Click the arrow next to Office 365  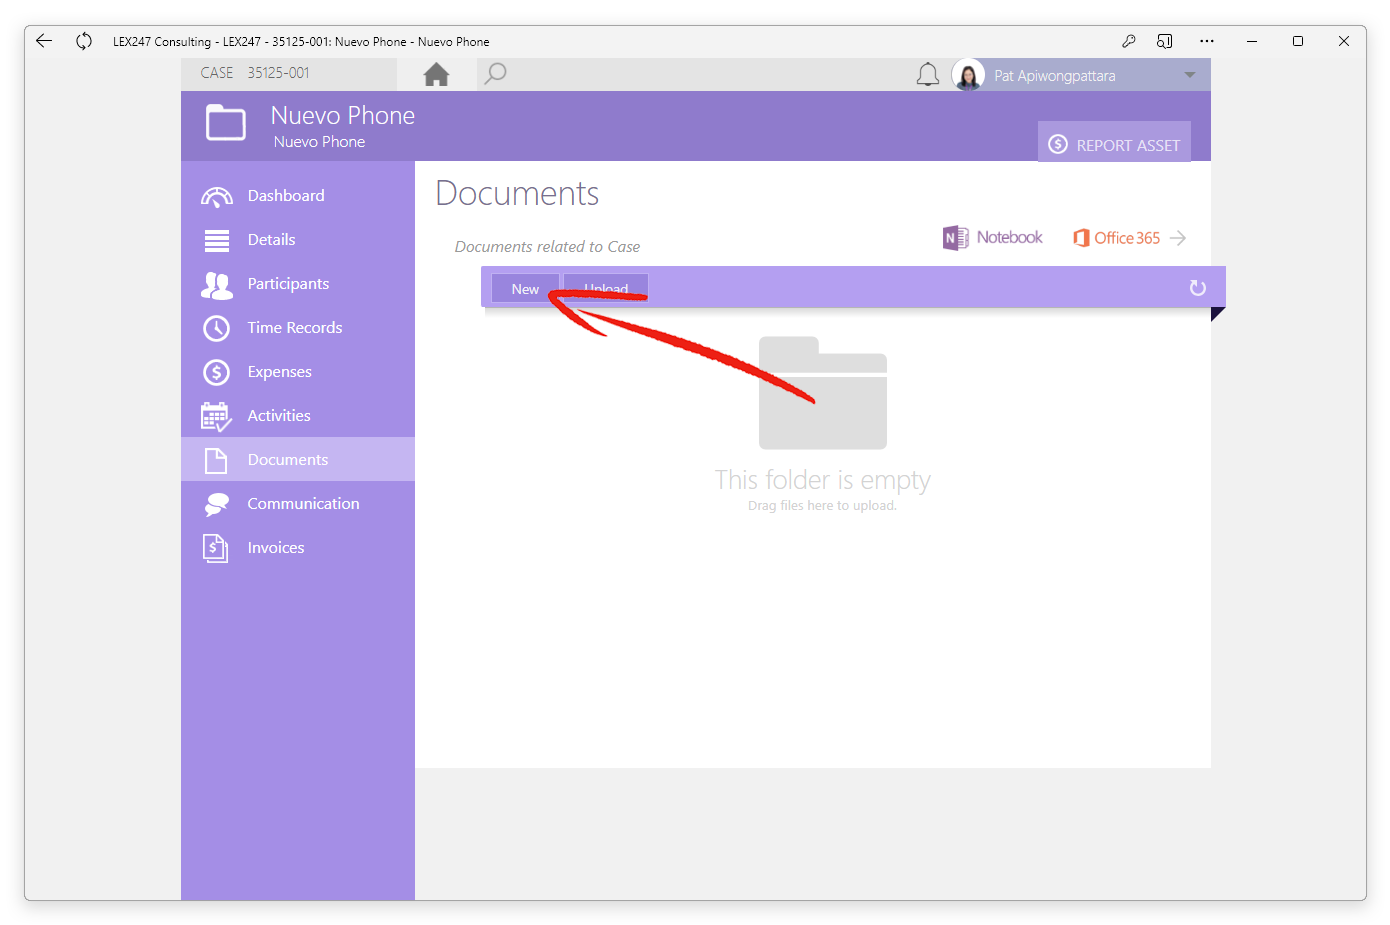coord(1178,238)
